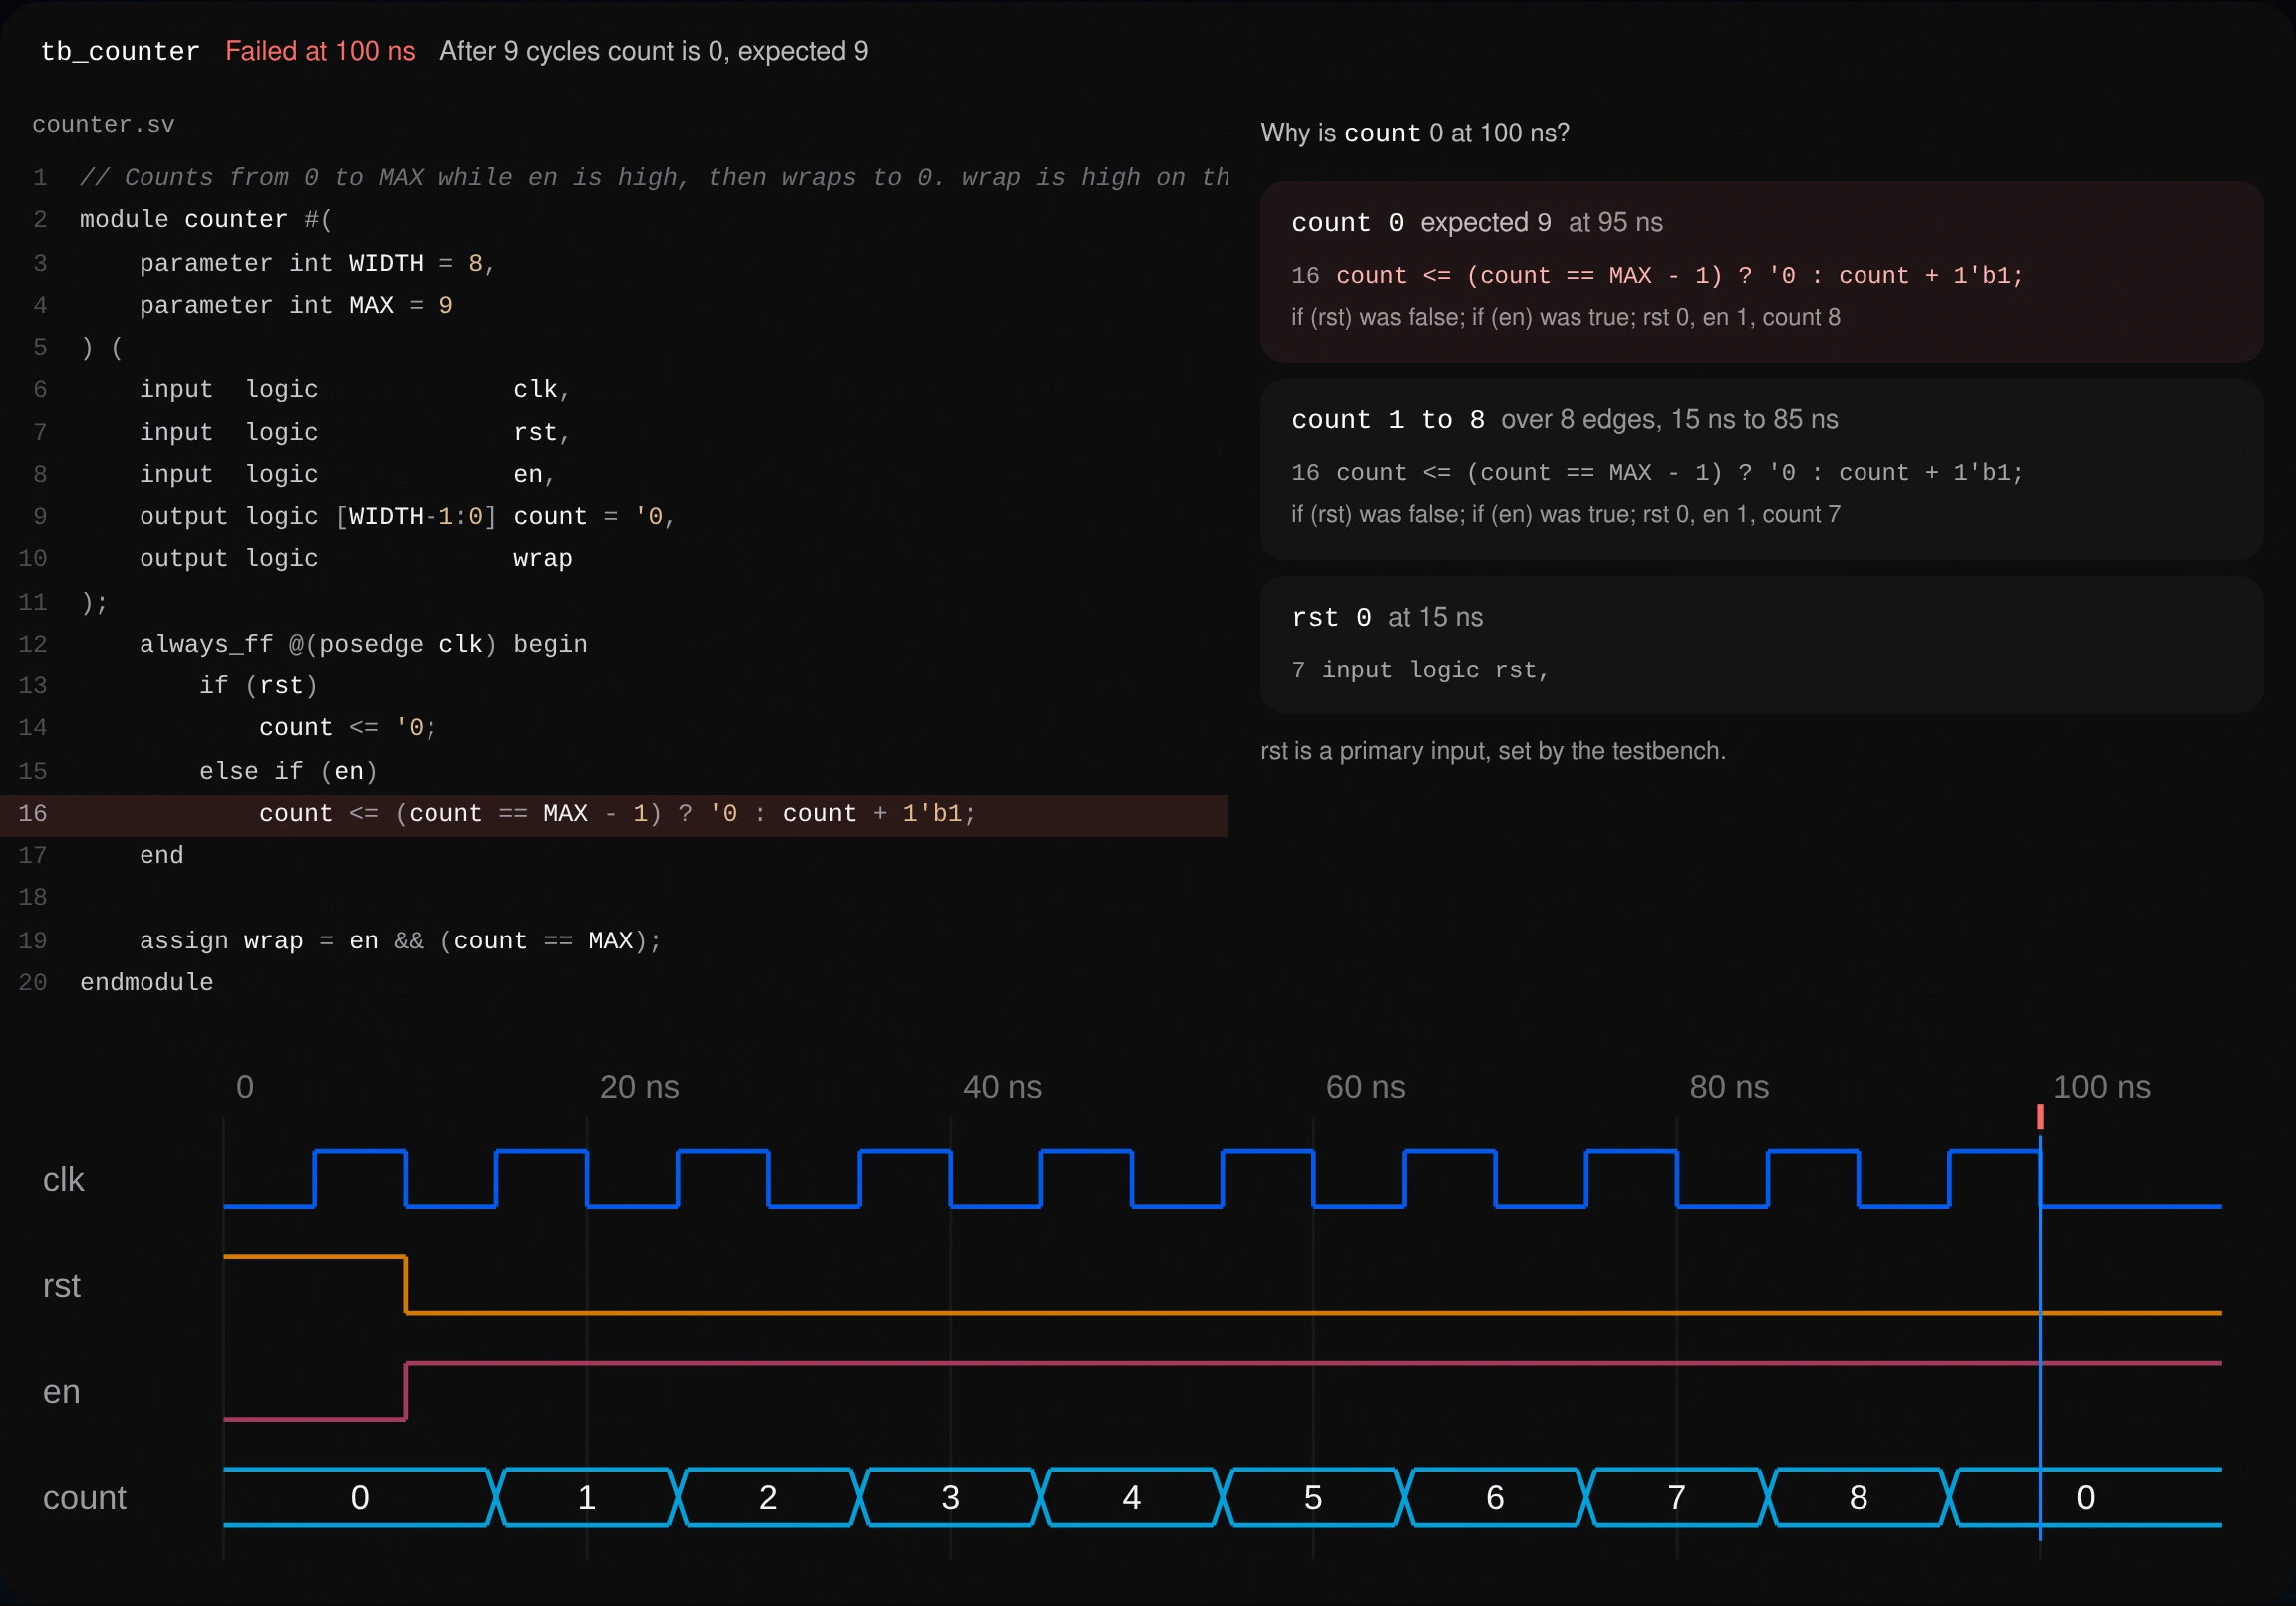
Task: Click the '60 ns' timeline label
Action: 1365,1087
